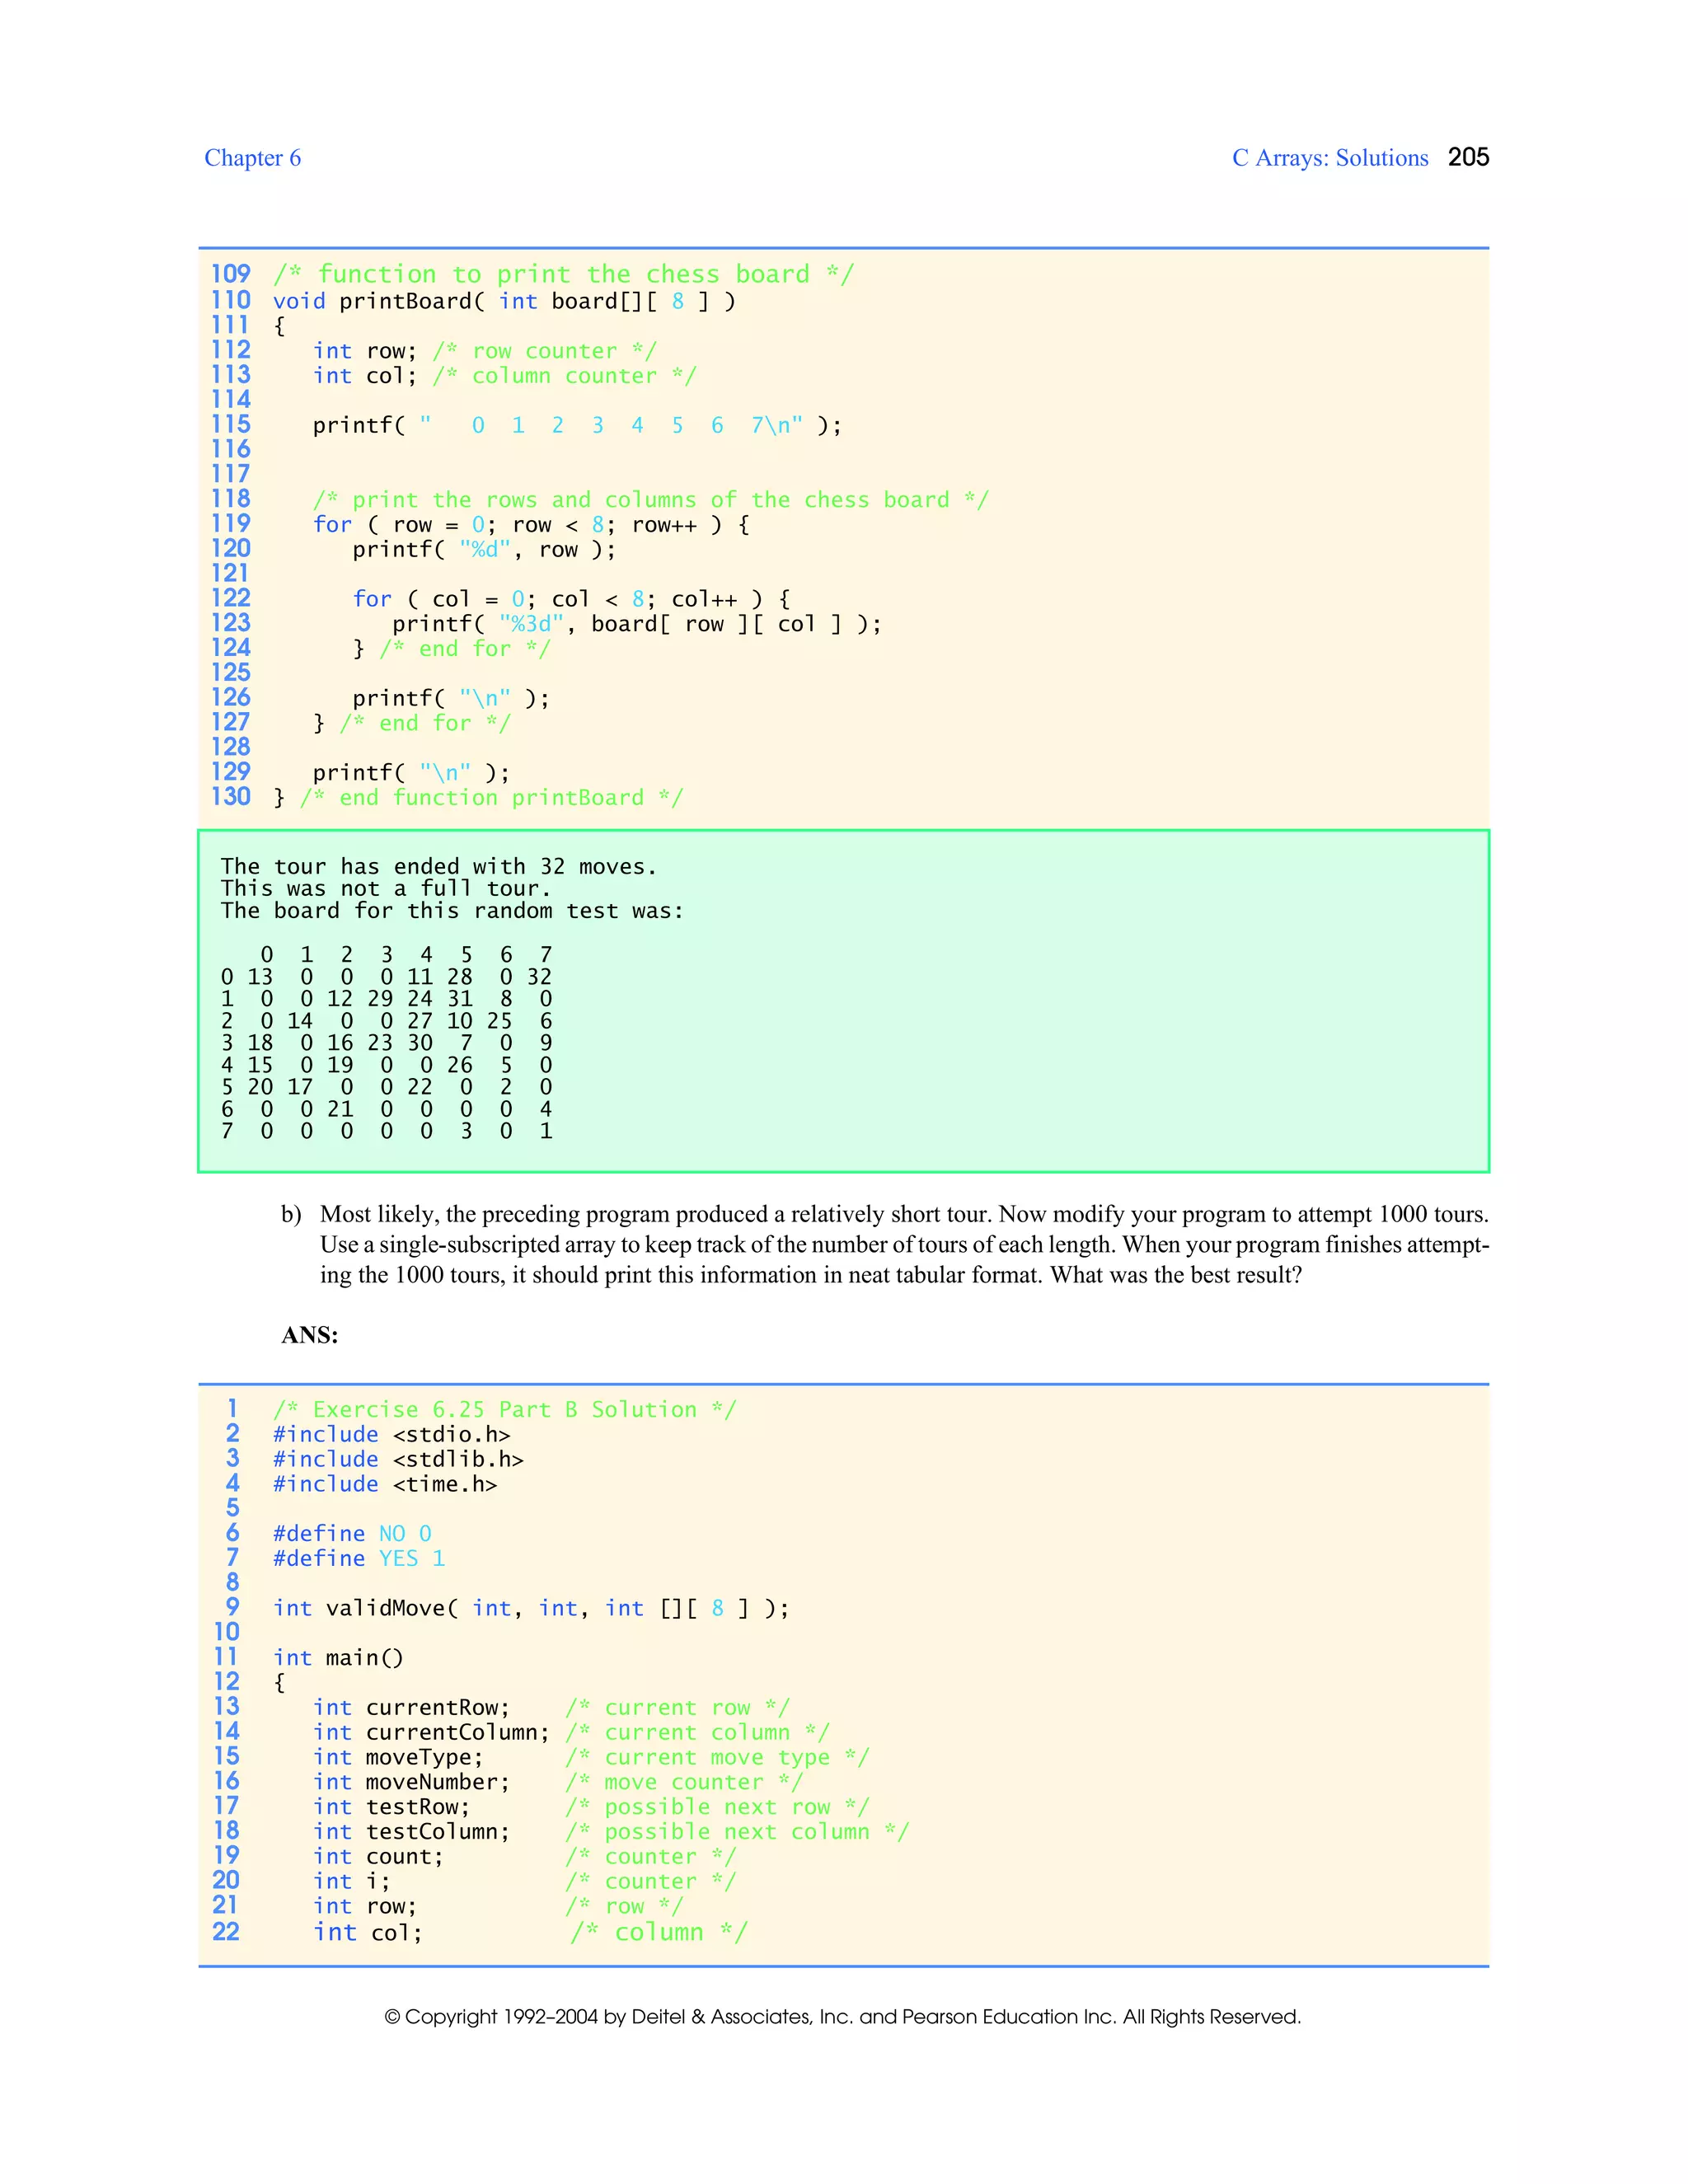The height and width of the screenshot is (2184, 1688).
Task: Click 'int currentColumn;' declaration
Action: tap(431, 1733)
